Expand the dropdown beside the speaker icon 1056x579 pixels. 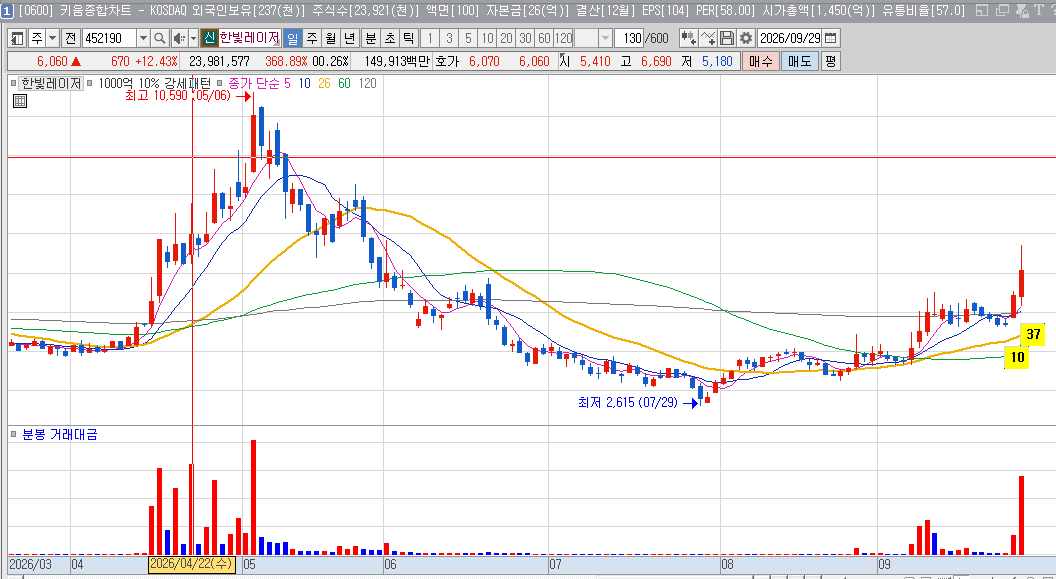click(x=194, y=38)
